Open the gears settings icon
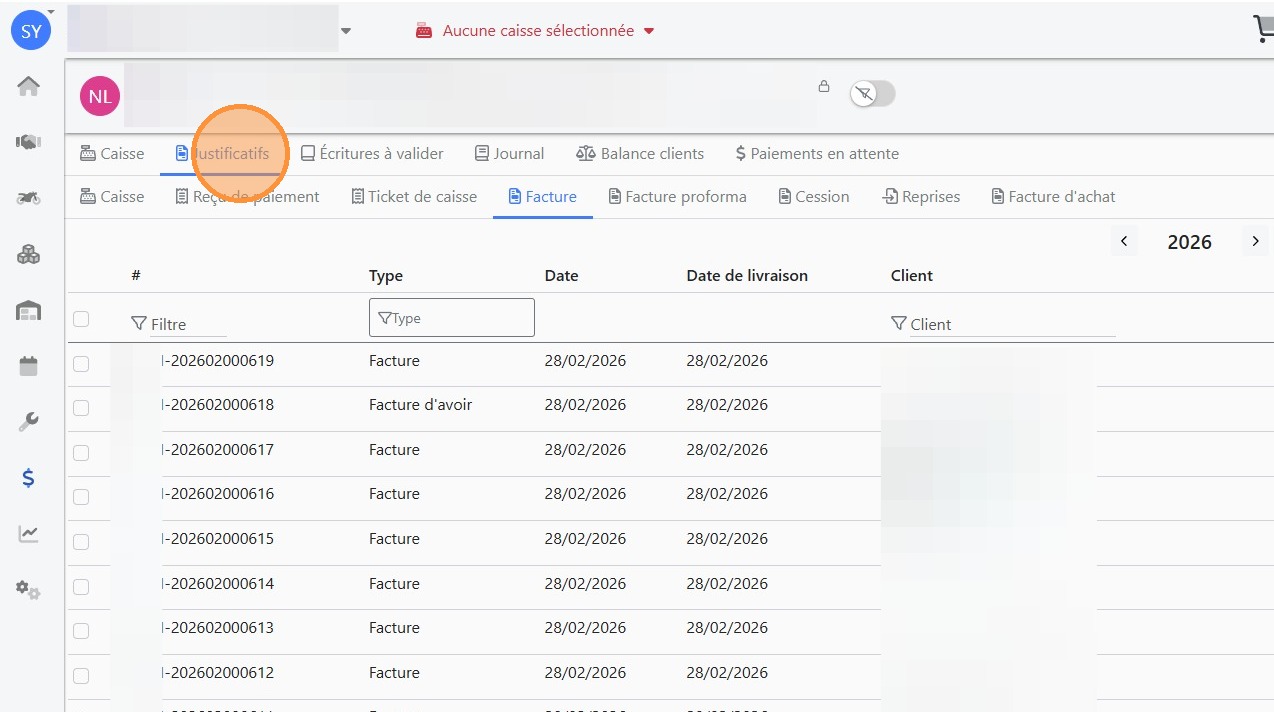 [29, 590]
